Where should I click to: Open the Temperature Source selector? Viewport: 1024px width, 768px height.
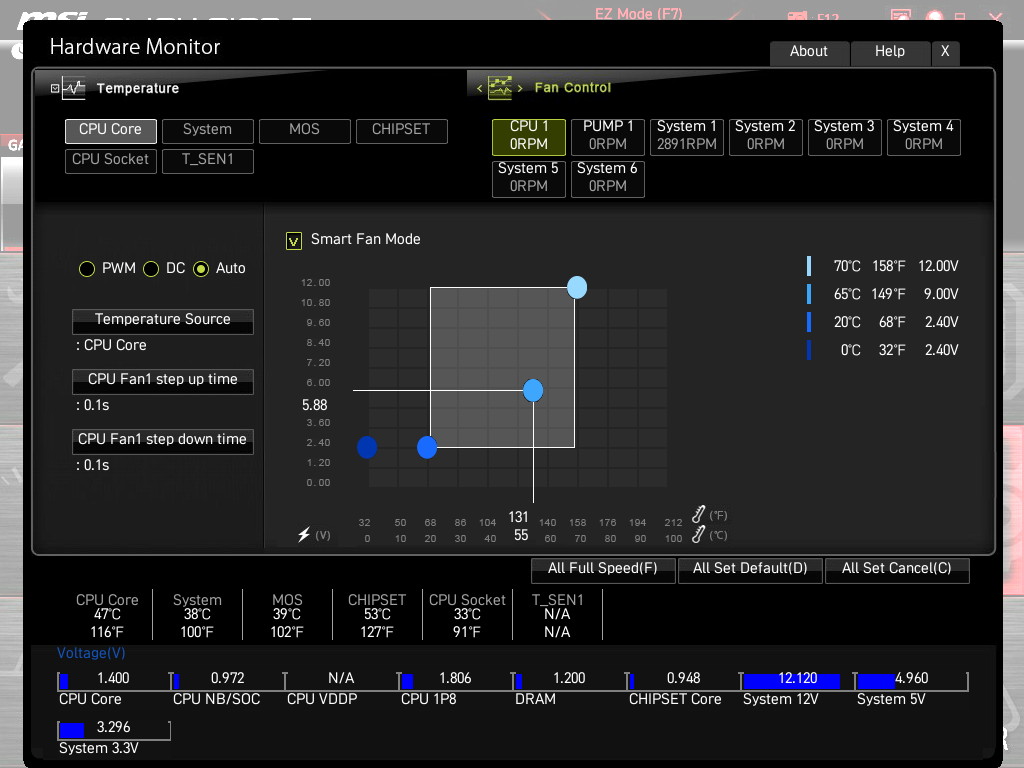[163, 321]
